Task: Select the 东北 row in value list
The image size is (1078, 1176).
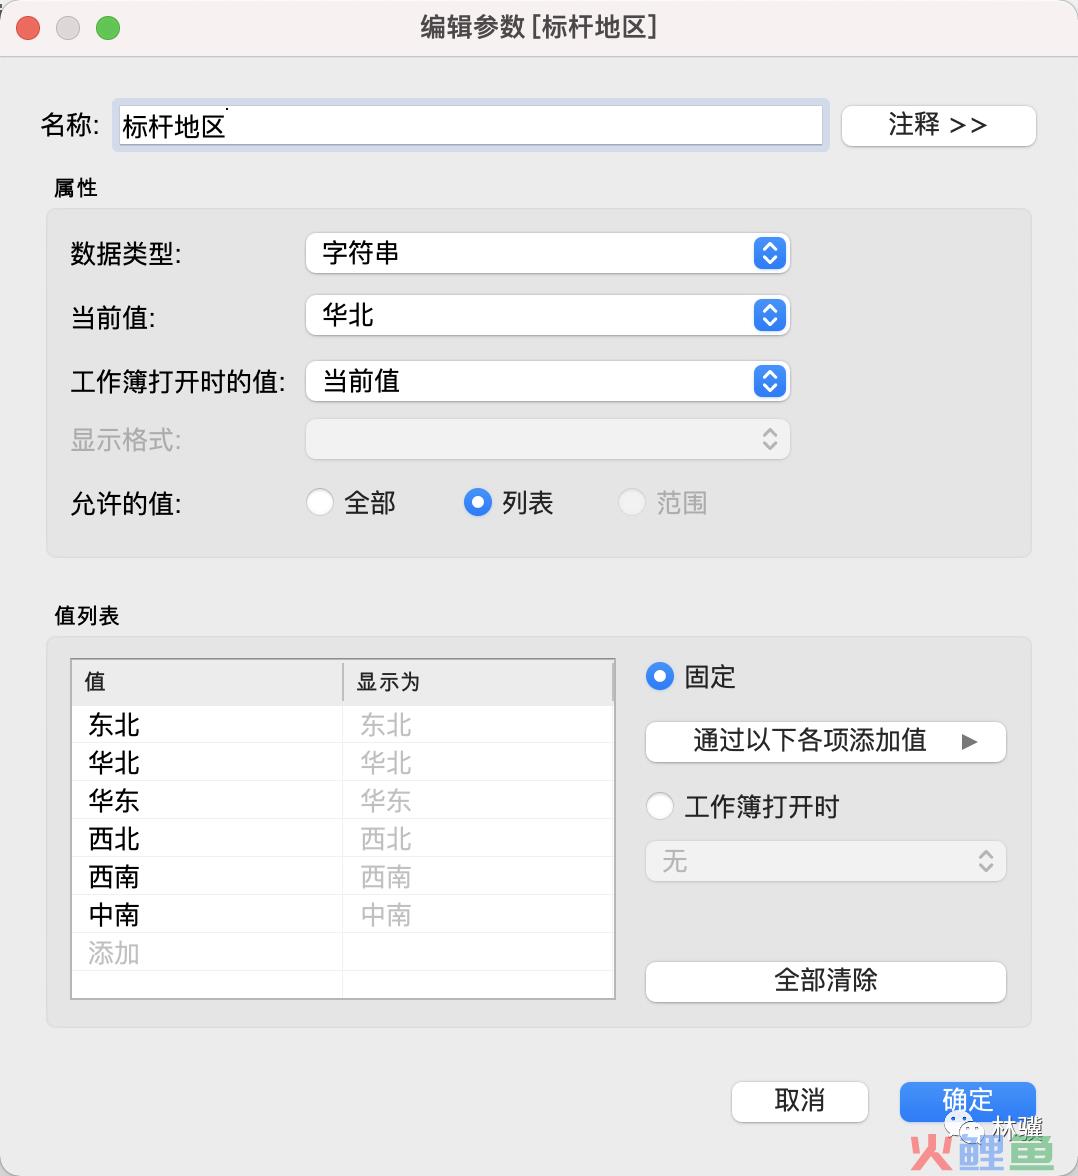Action: (x=343, y=724)
